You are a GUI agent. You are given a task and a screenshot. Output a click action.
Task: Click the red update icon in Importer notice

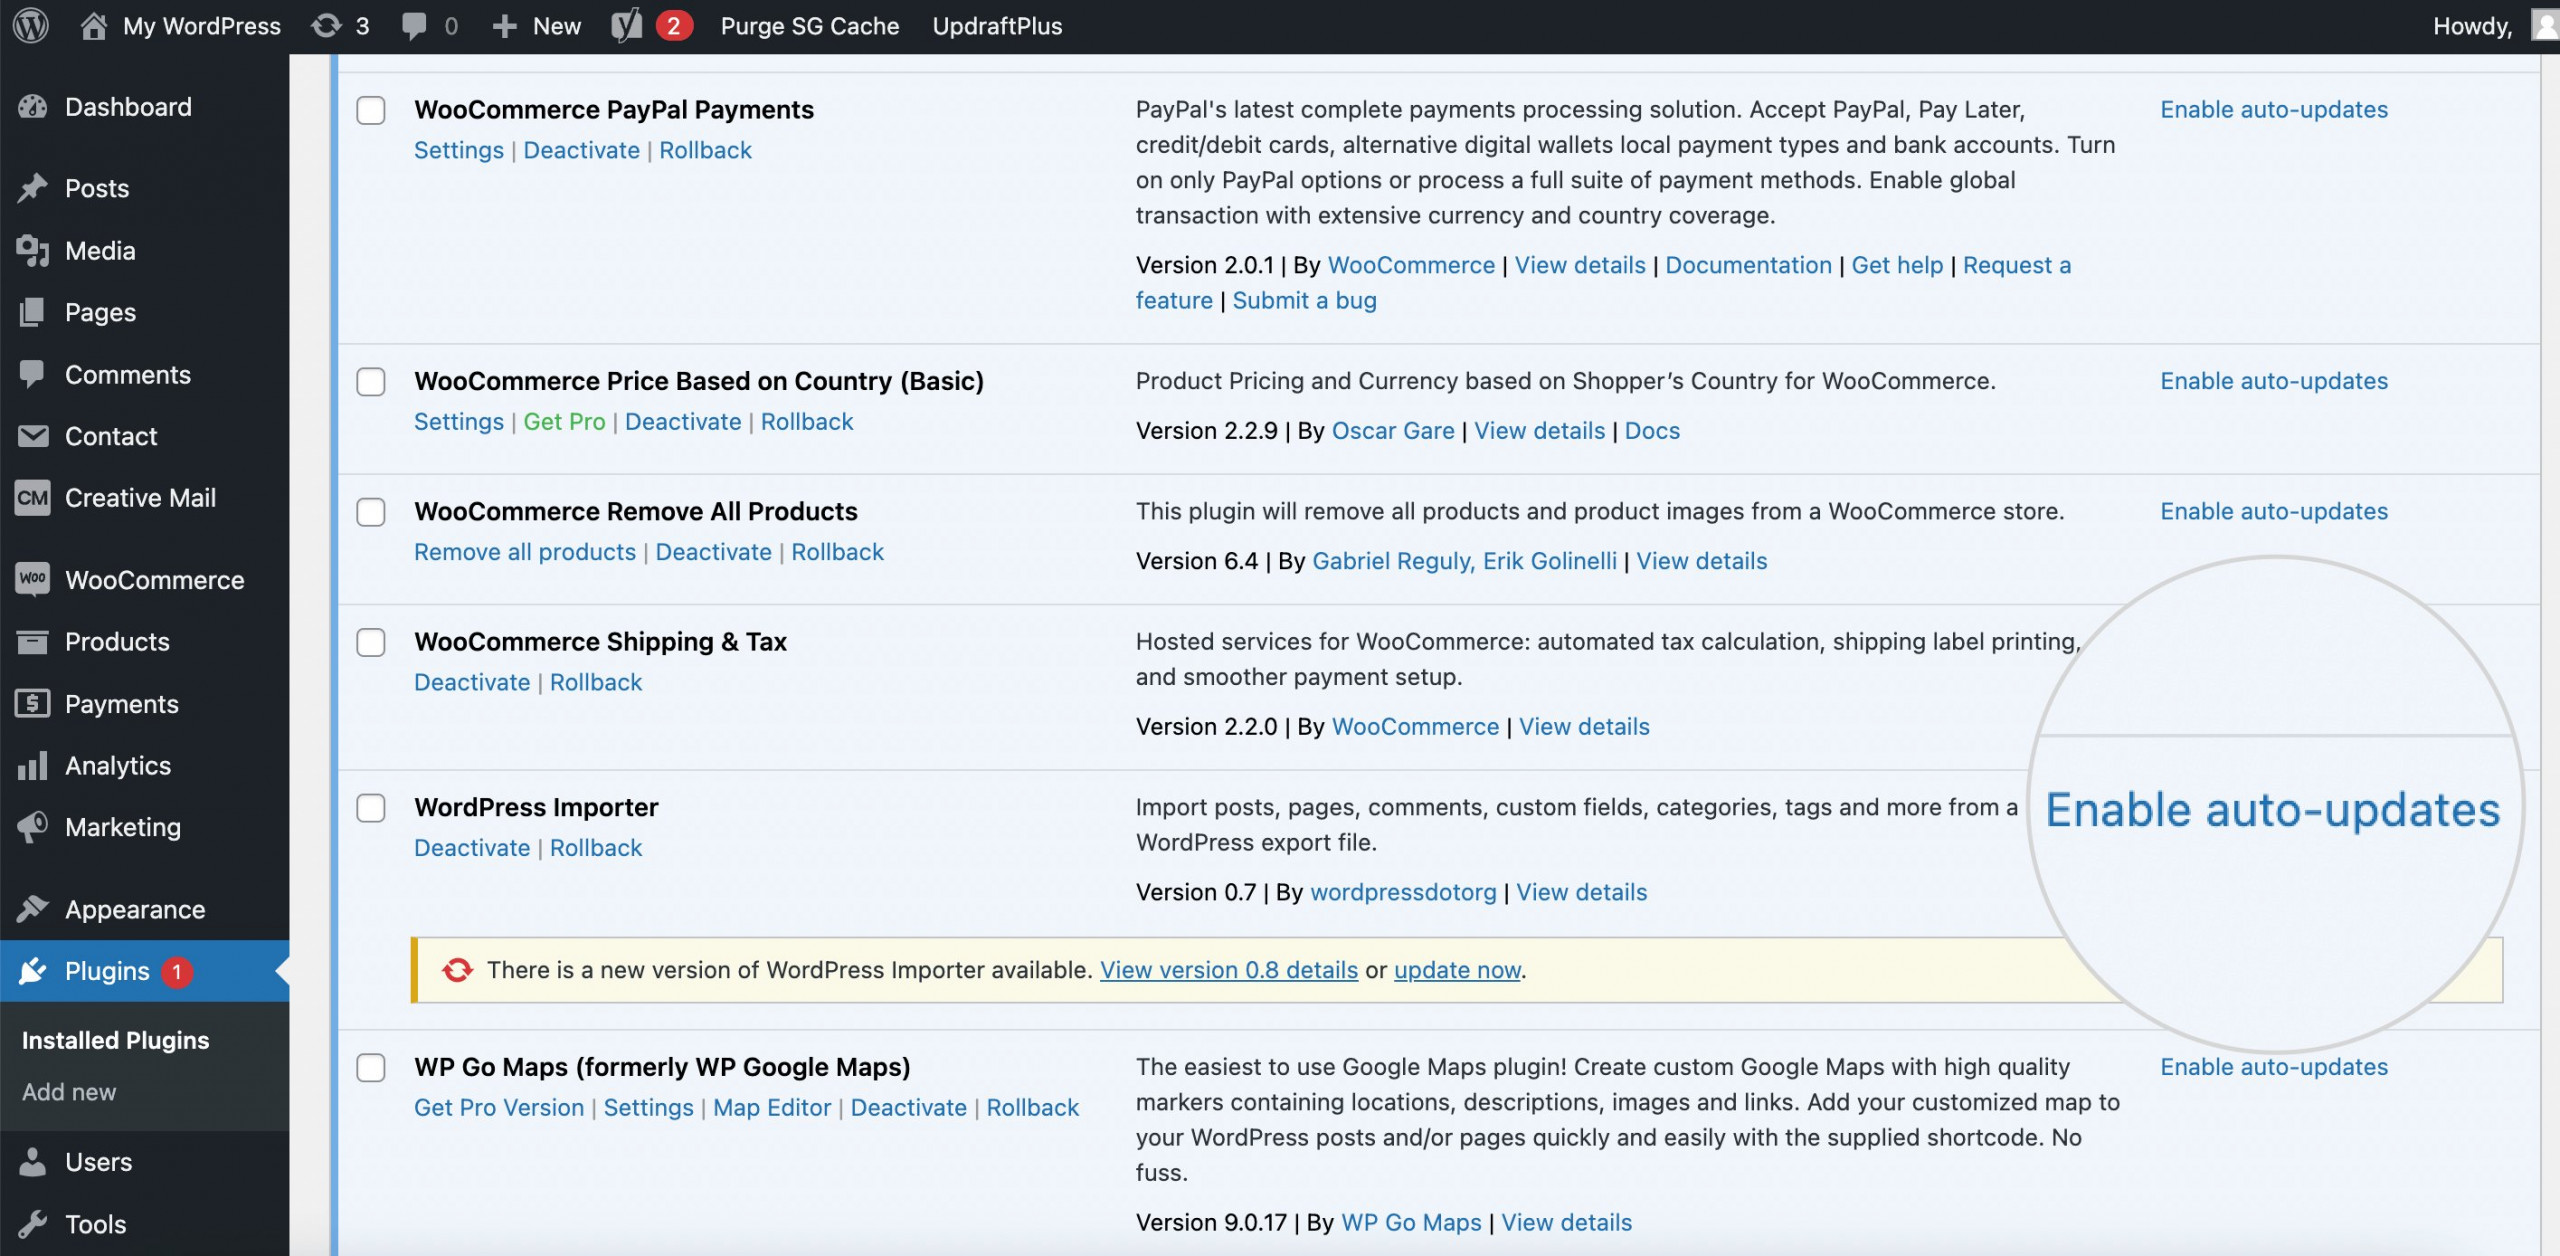point(457,970)
